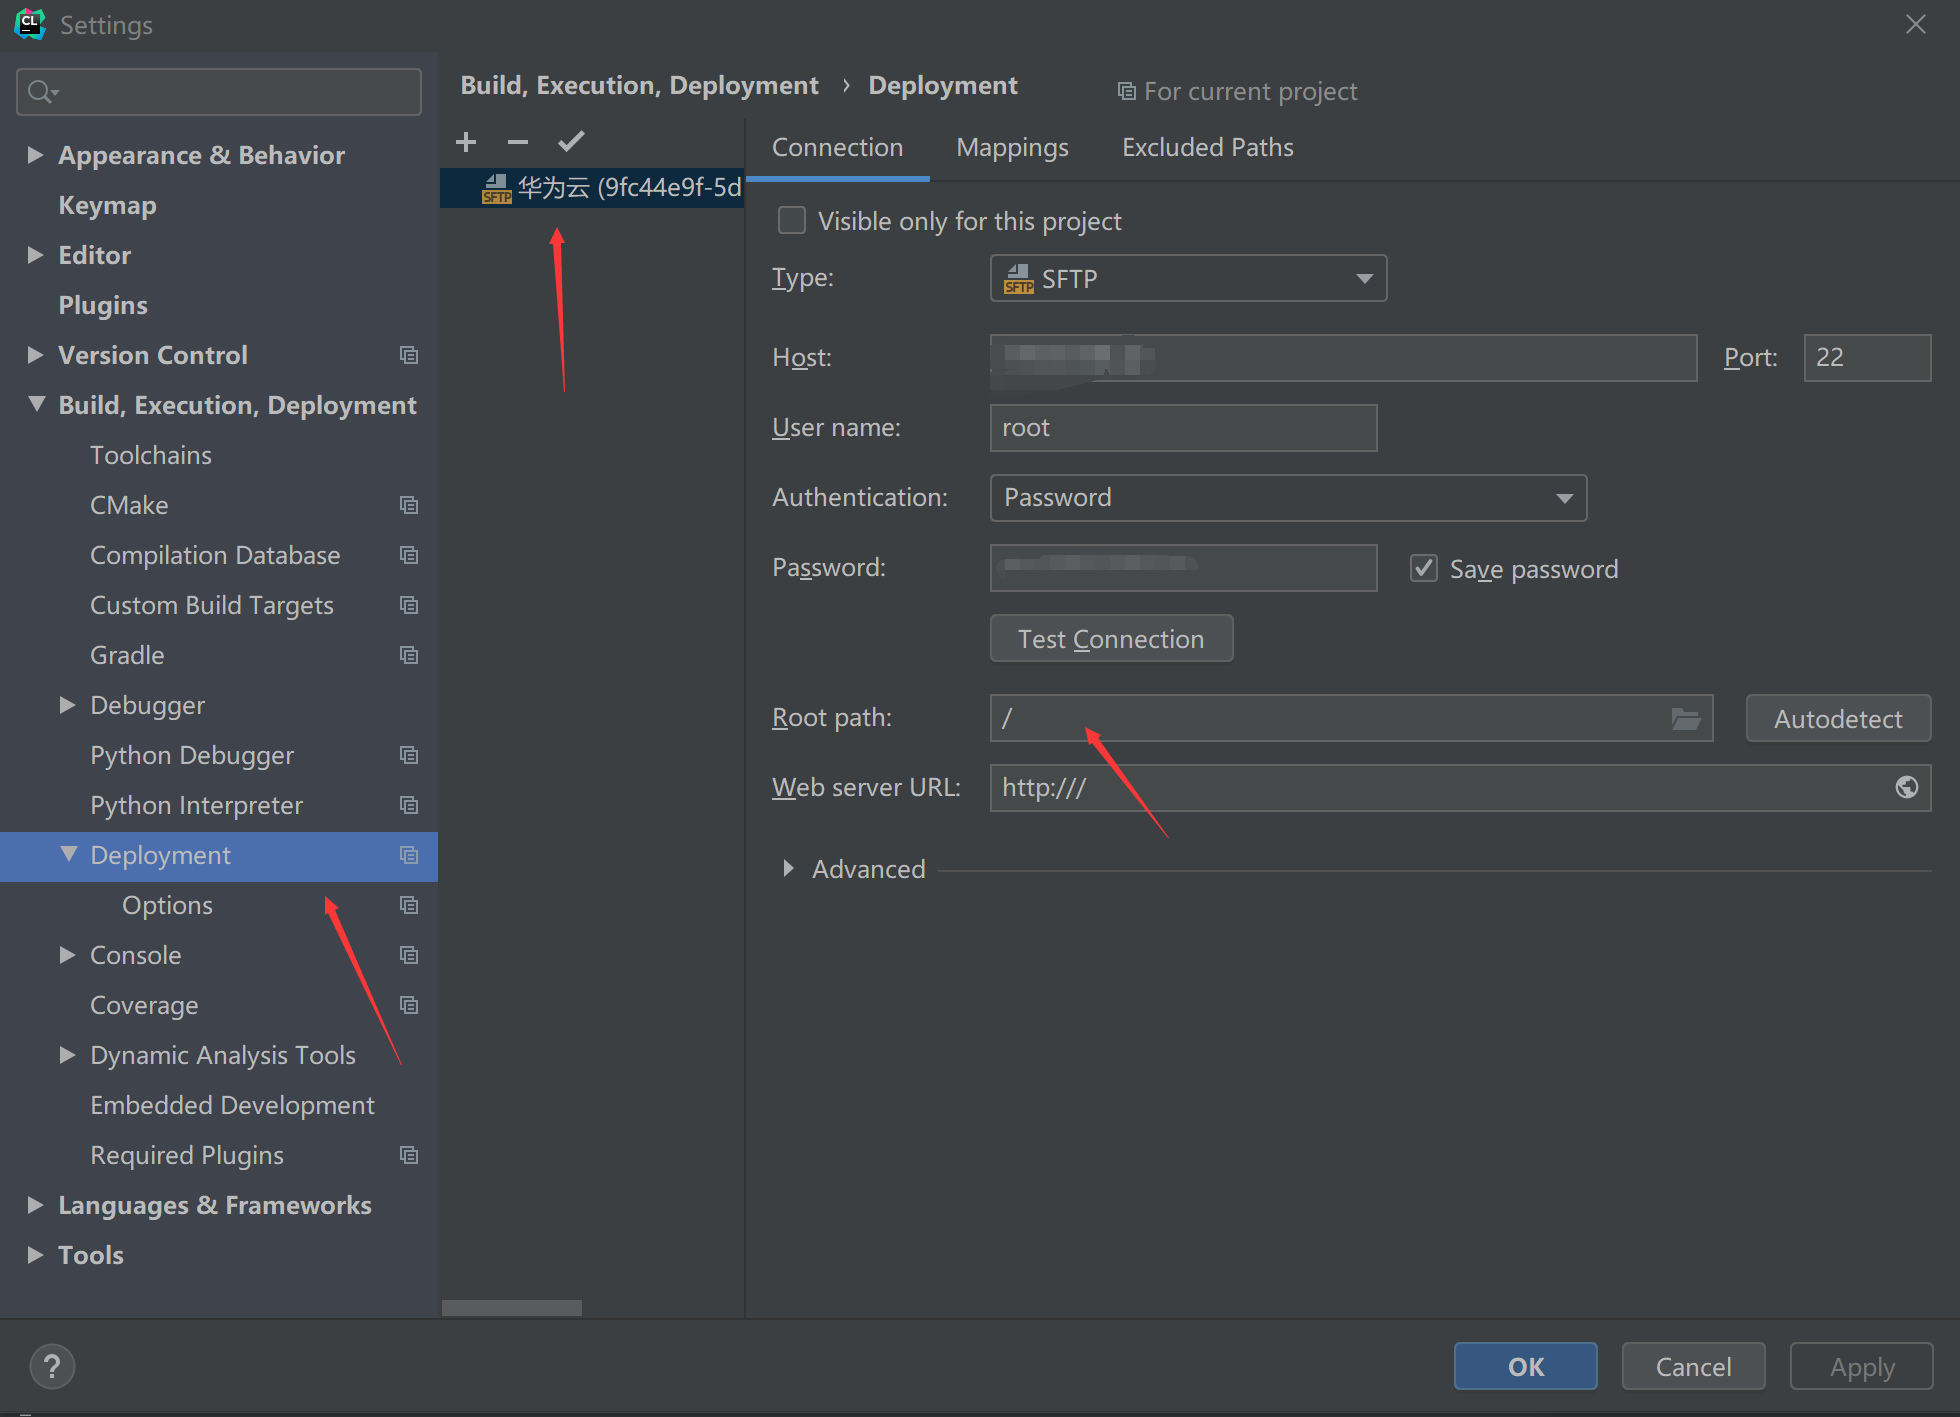Screen dimensions: 1960x1417
Task: Enable Visible only for this project
Action: pos(791,220)
